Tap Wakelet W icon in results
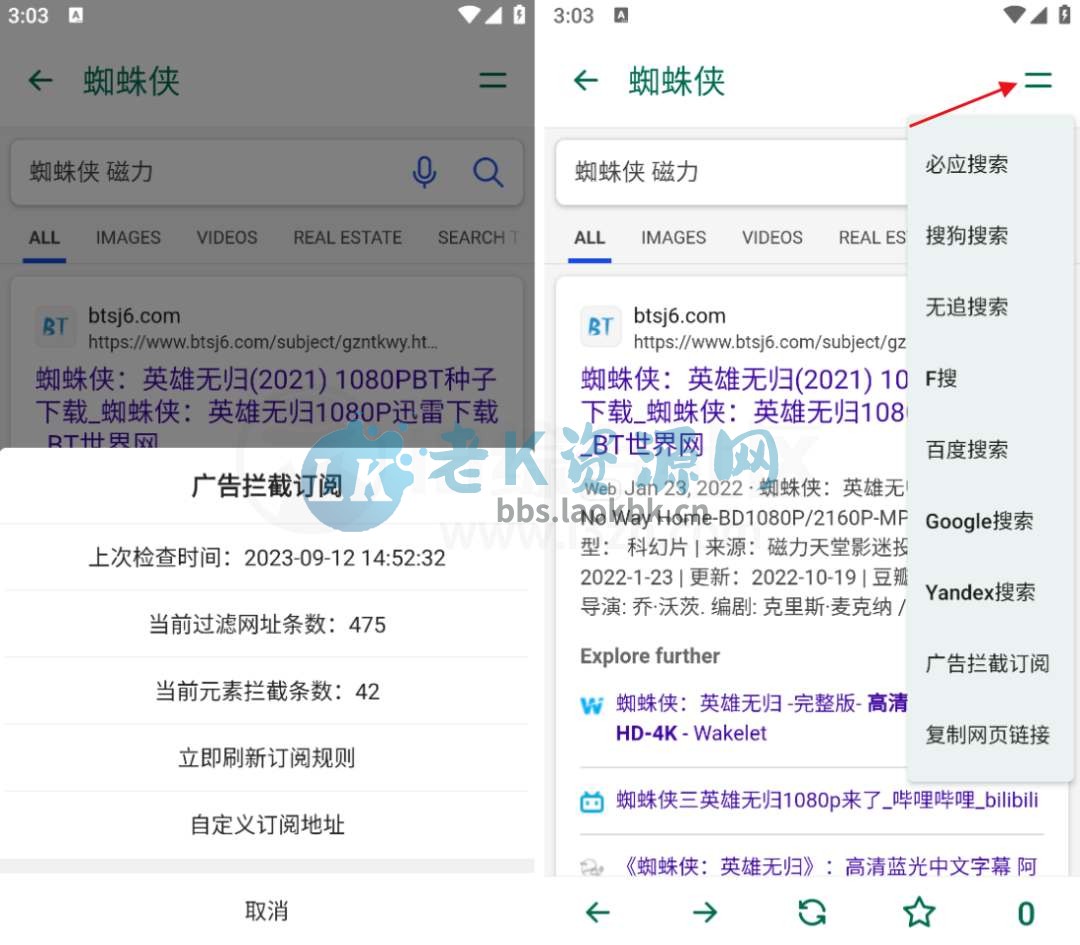 point(592,705)
